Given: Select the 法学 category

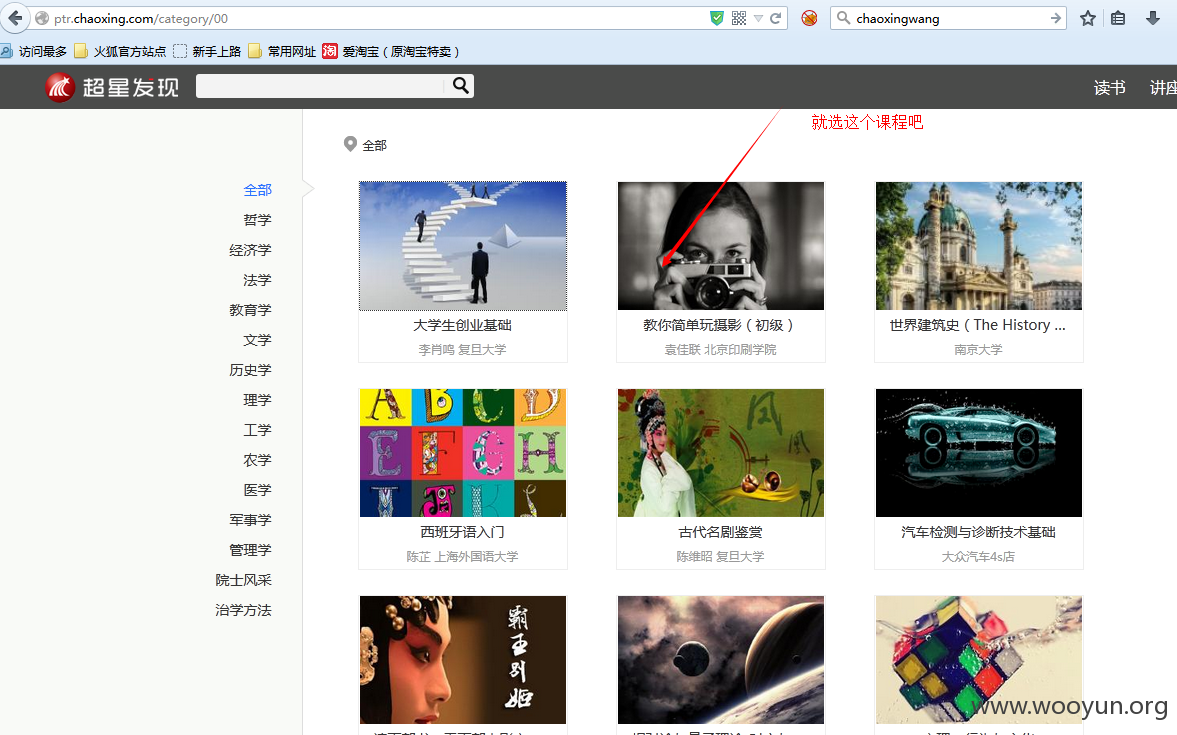Looking at the screenshot, I should (x=257, y=280).
